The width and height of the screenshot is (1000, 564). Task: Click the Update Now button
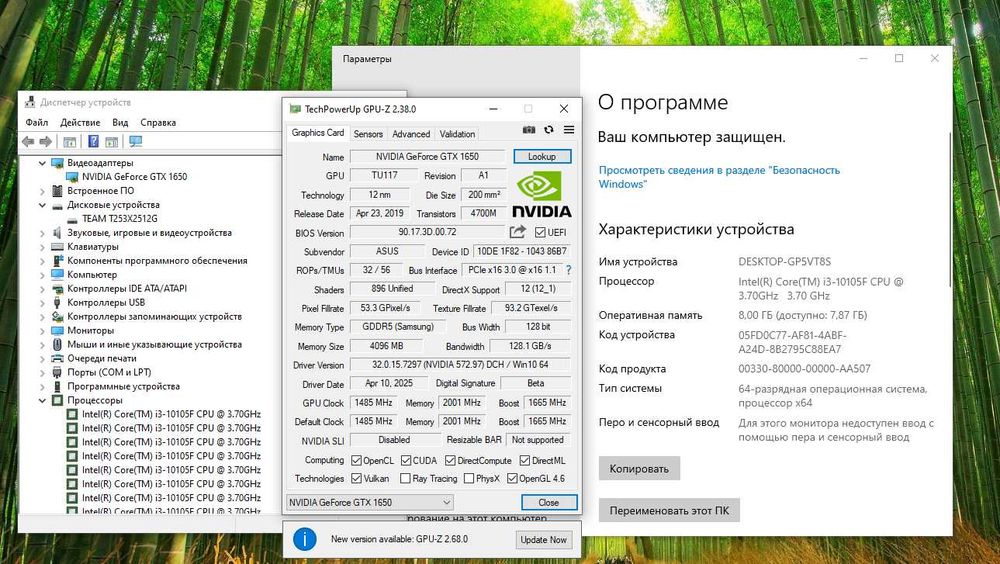pos(543,539)
